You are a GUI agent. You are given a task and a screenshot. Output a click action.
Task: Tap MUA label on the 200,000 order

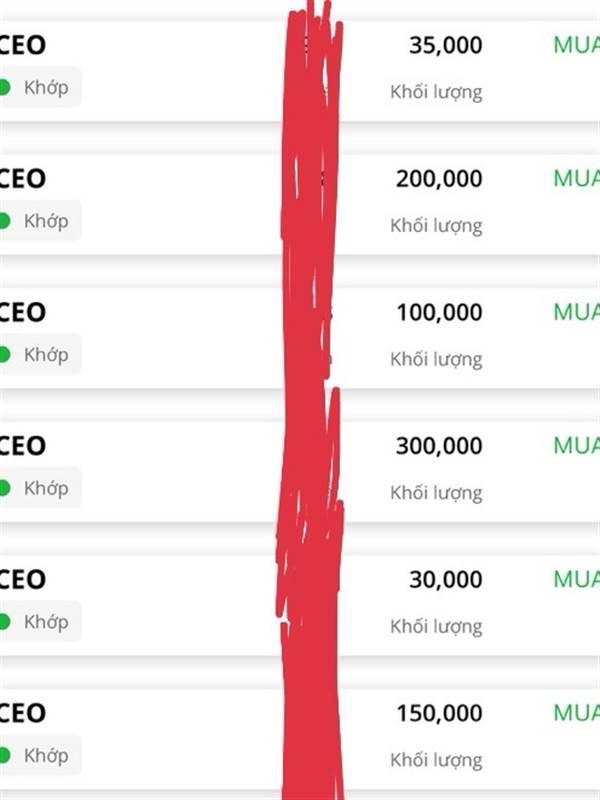click(x=576, y=178)
